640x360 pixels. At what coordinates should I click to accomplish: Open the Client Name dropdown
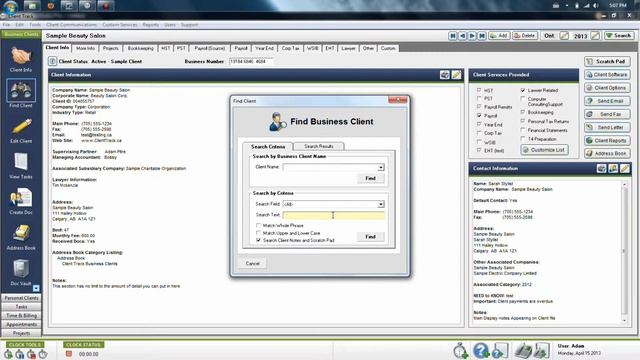click(x=380, y=167)
